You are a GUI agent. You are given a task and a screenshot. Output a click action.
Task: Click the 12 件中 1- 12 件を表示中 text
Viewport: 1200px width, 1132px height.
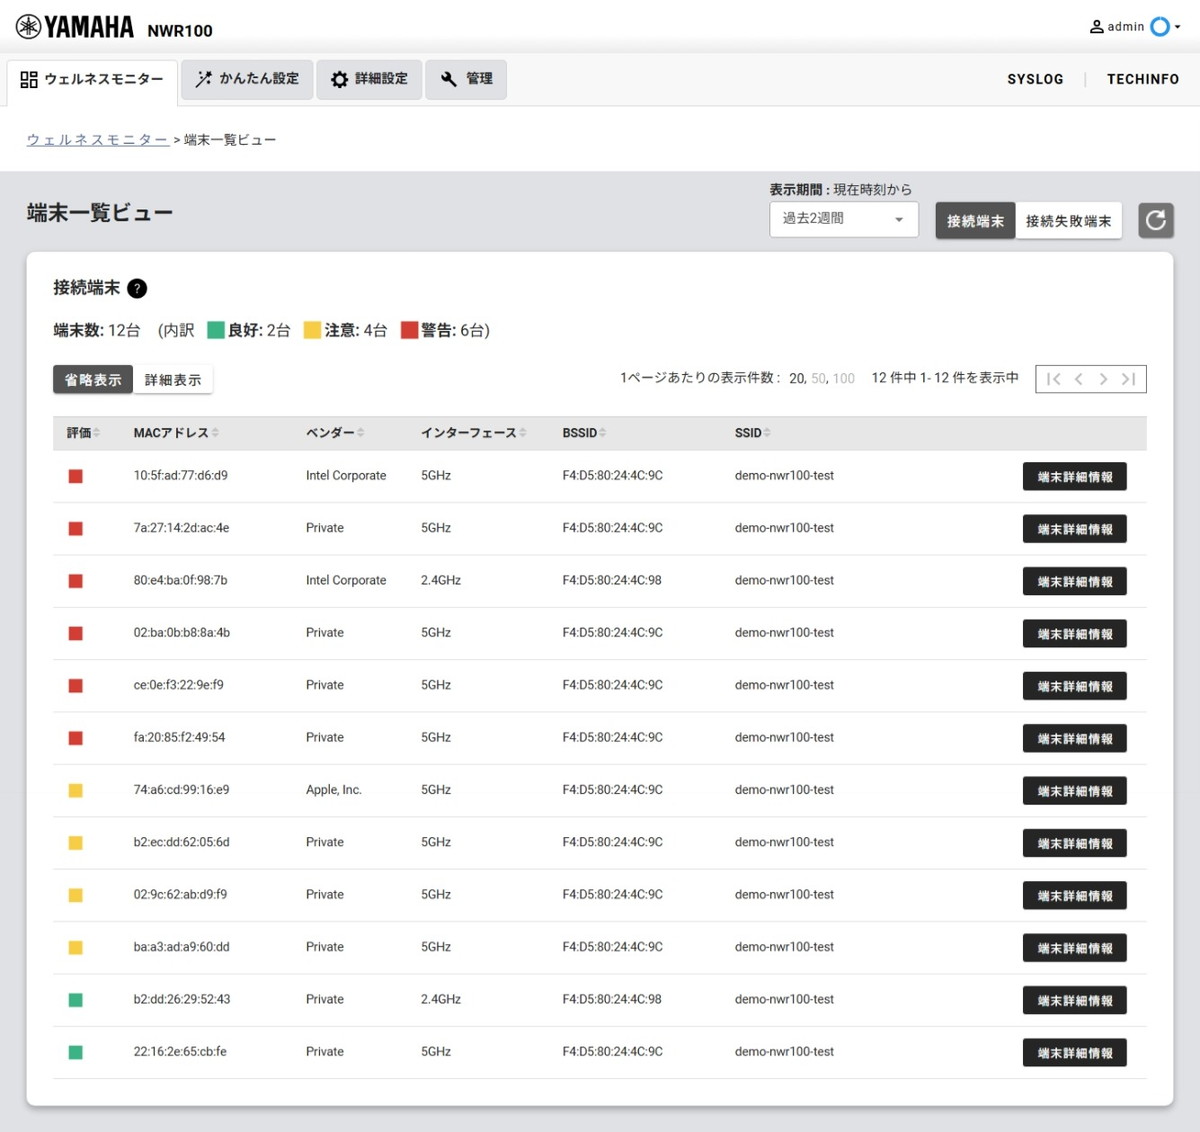[945, 378]
